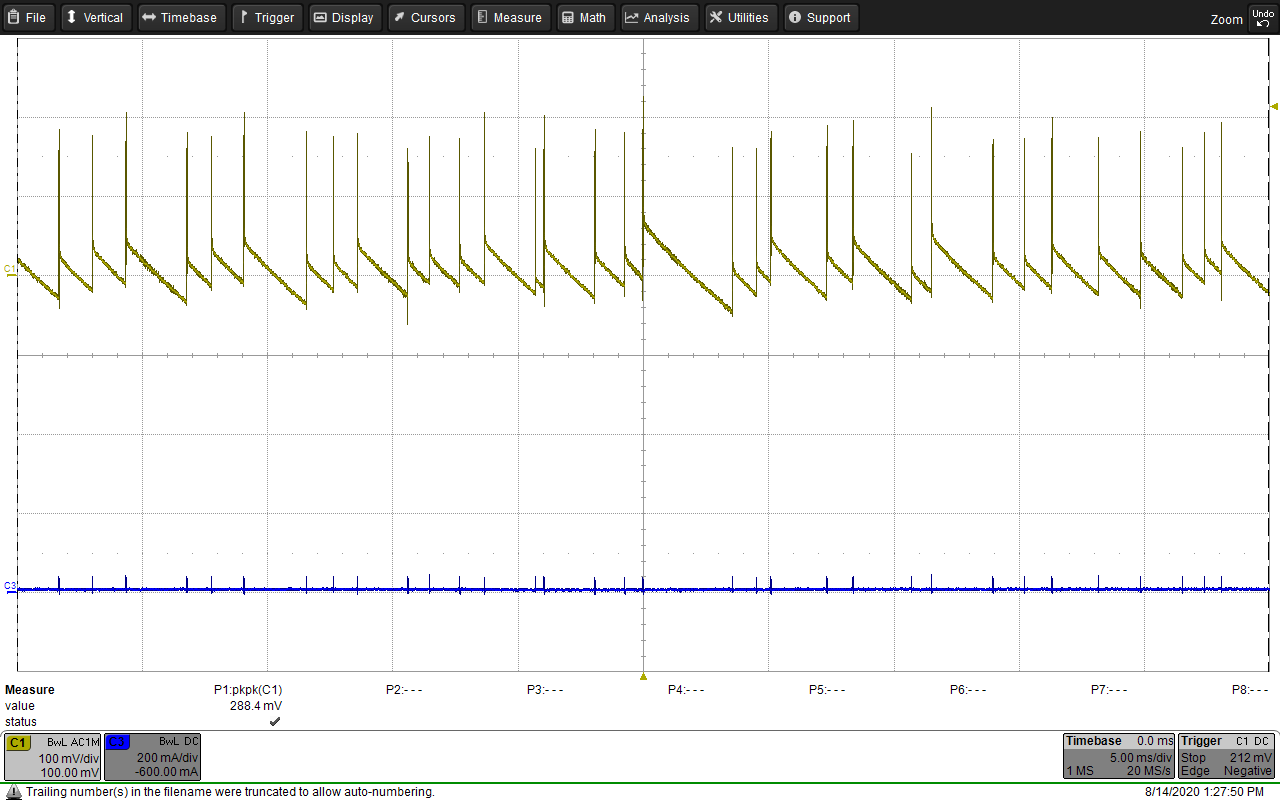Click the 200 mA/div C3 scale value
Image resolution: width=1280 pixels, height=800 pixels.
click(168, 759)
